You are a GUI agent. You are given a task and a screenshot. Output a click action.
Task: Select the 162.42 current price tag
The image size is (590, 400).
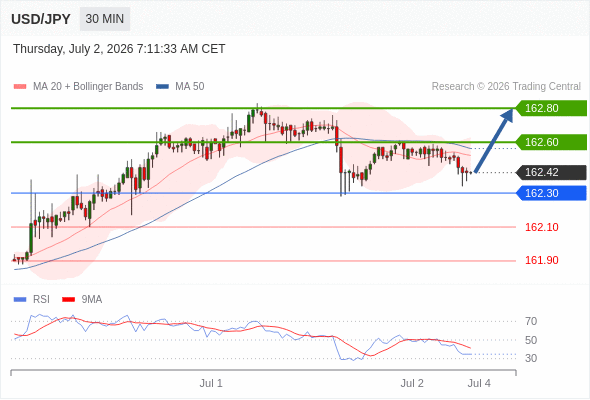point(551,172)
